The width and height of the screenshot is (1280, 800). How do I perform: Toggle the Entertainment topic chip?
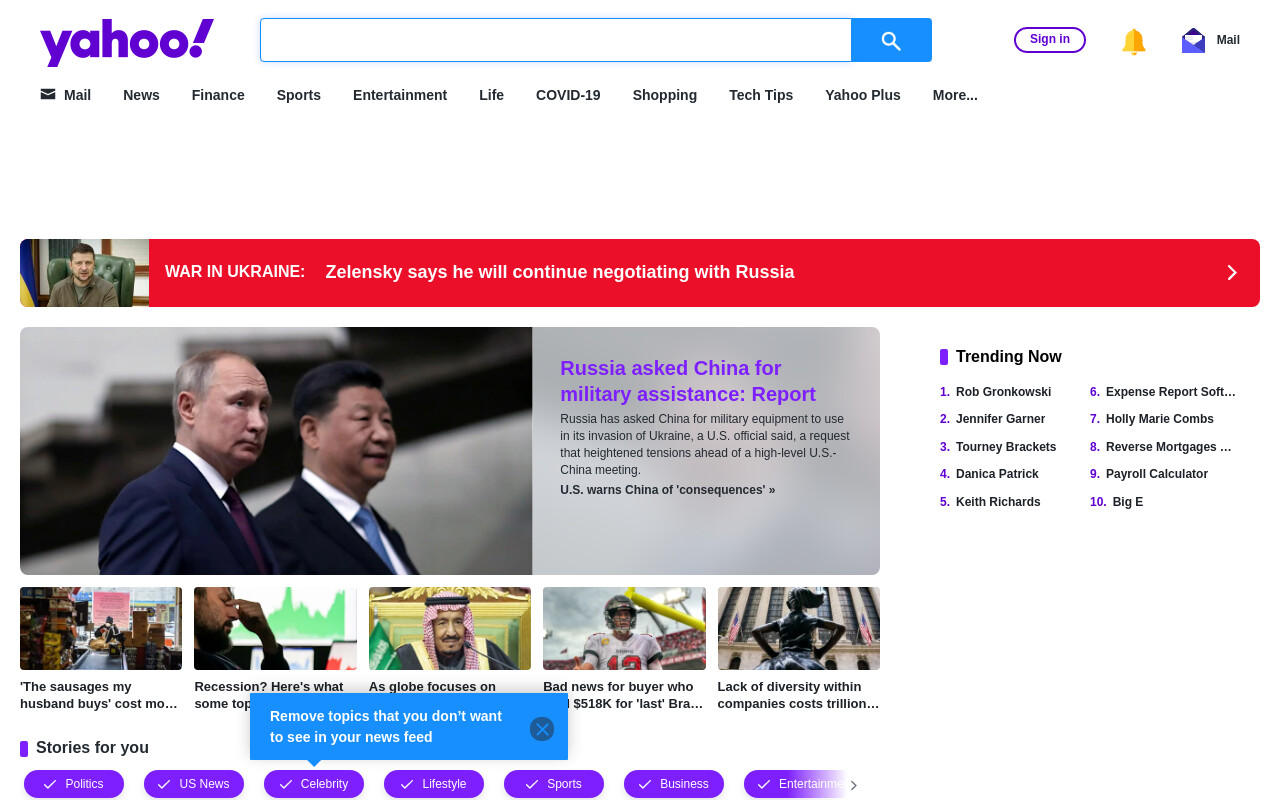(794, 784)
